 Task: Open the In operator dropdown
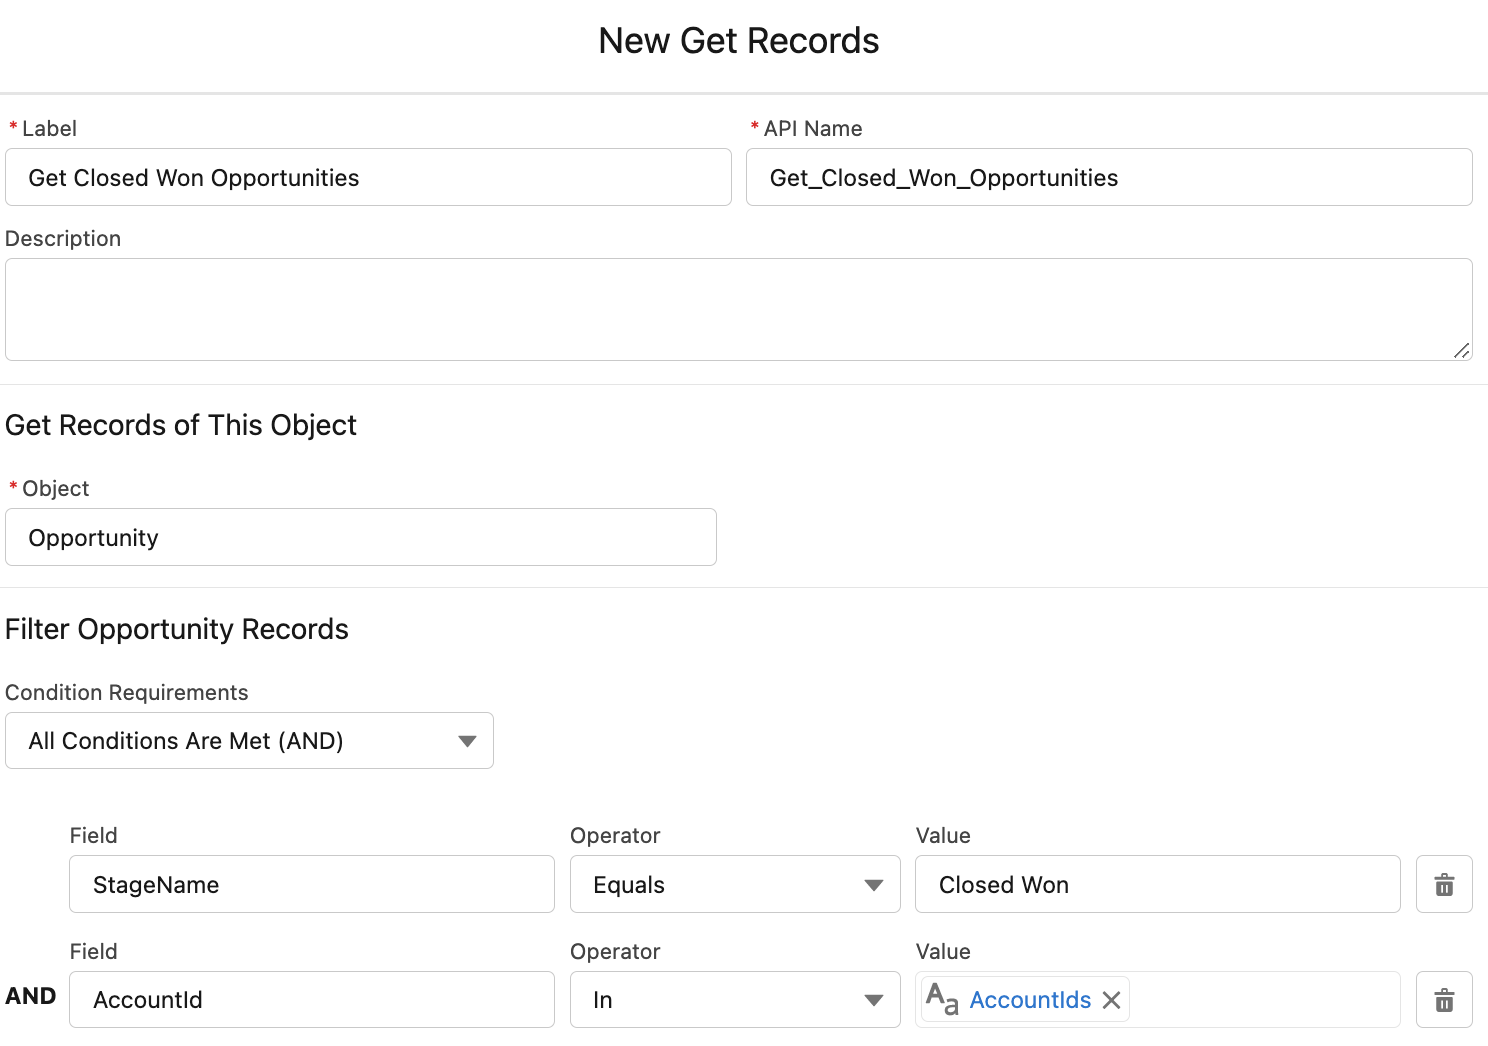734,999
